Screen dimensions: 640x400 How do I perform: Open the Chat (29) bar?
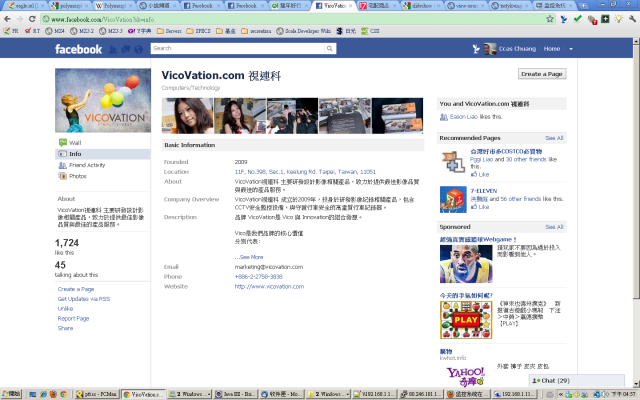coord(577,381)
